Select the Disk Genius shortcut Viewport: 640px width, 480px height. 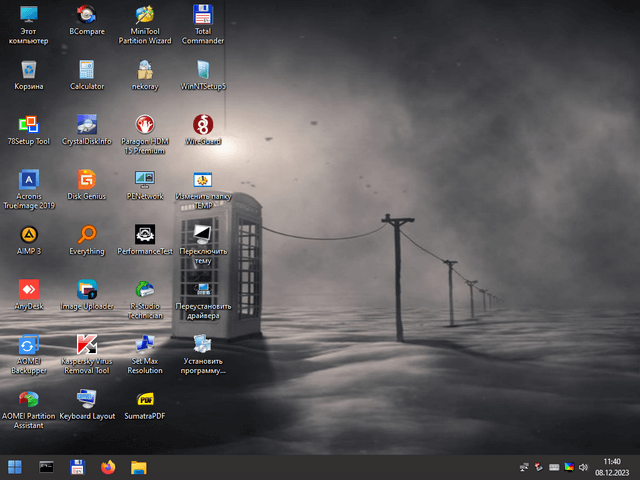tap(87, 180)
